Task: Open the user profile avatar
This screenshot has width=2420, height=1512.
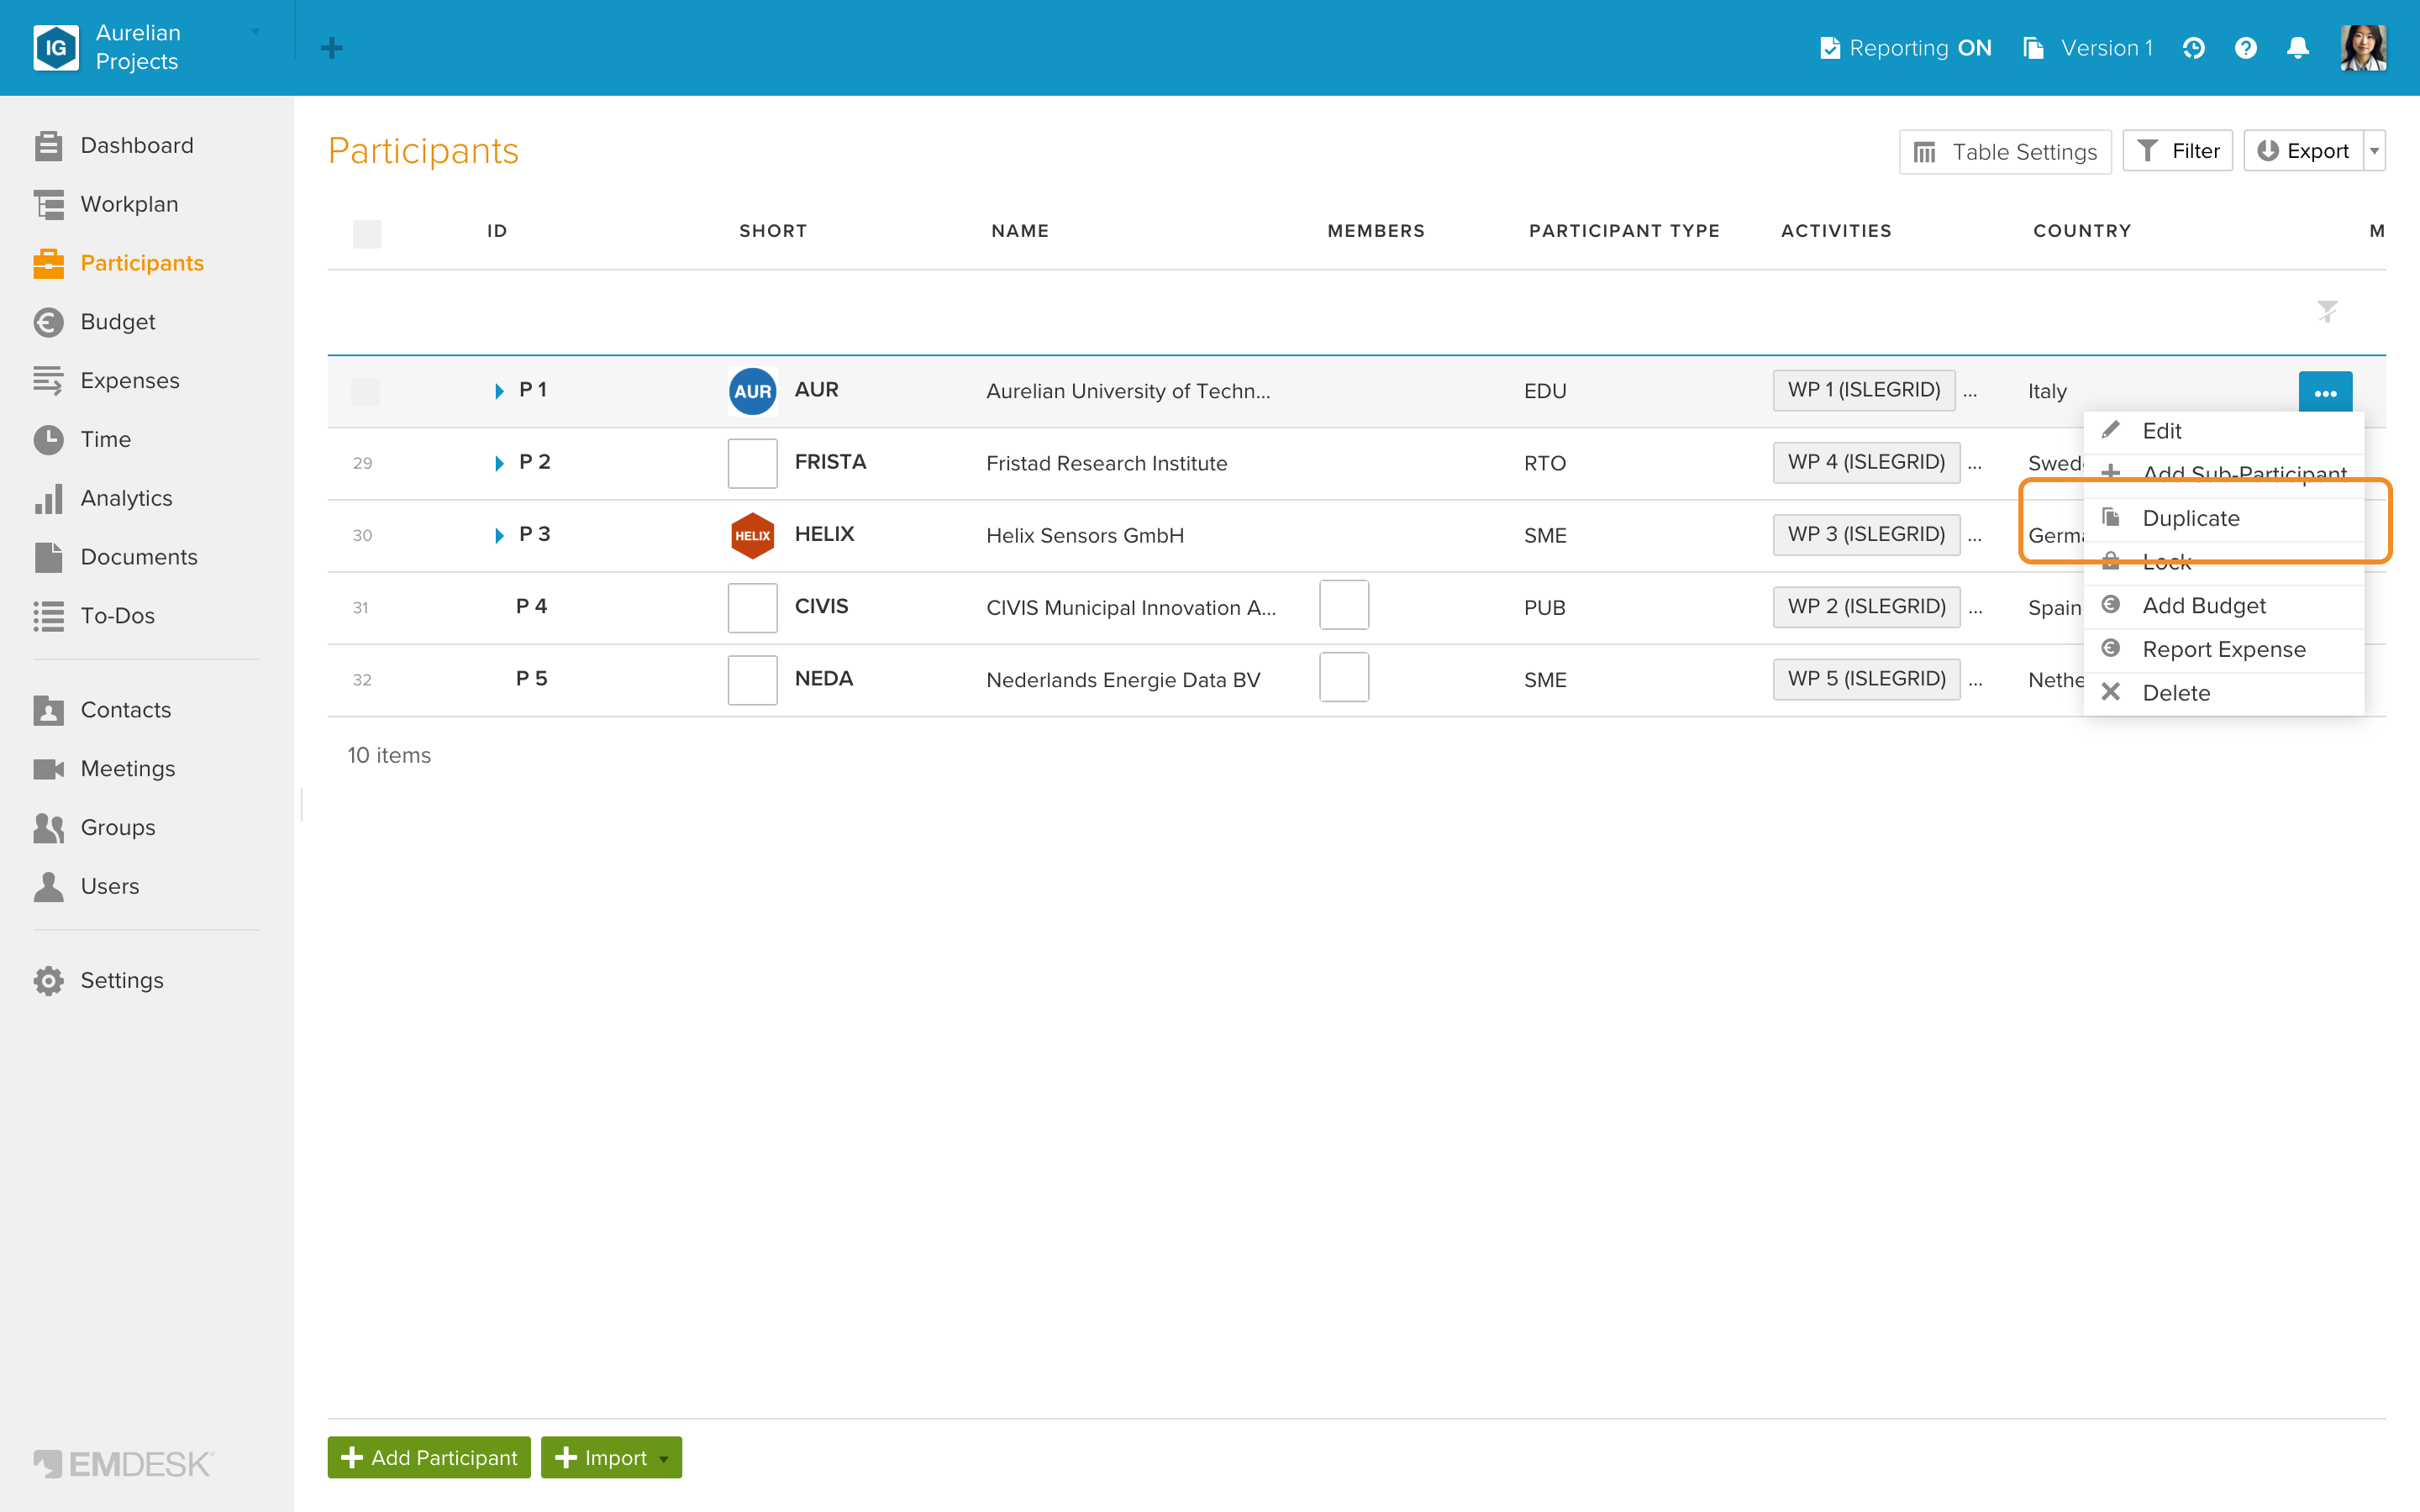Action: pos(2363,47)
